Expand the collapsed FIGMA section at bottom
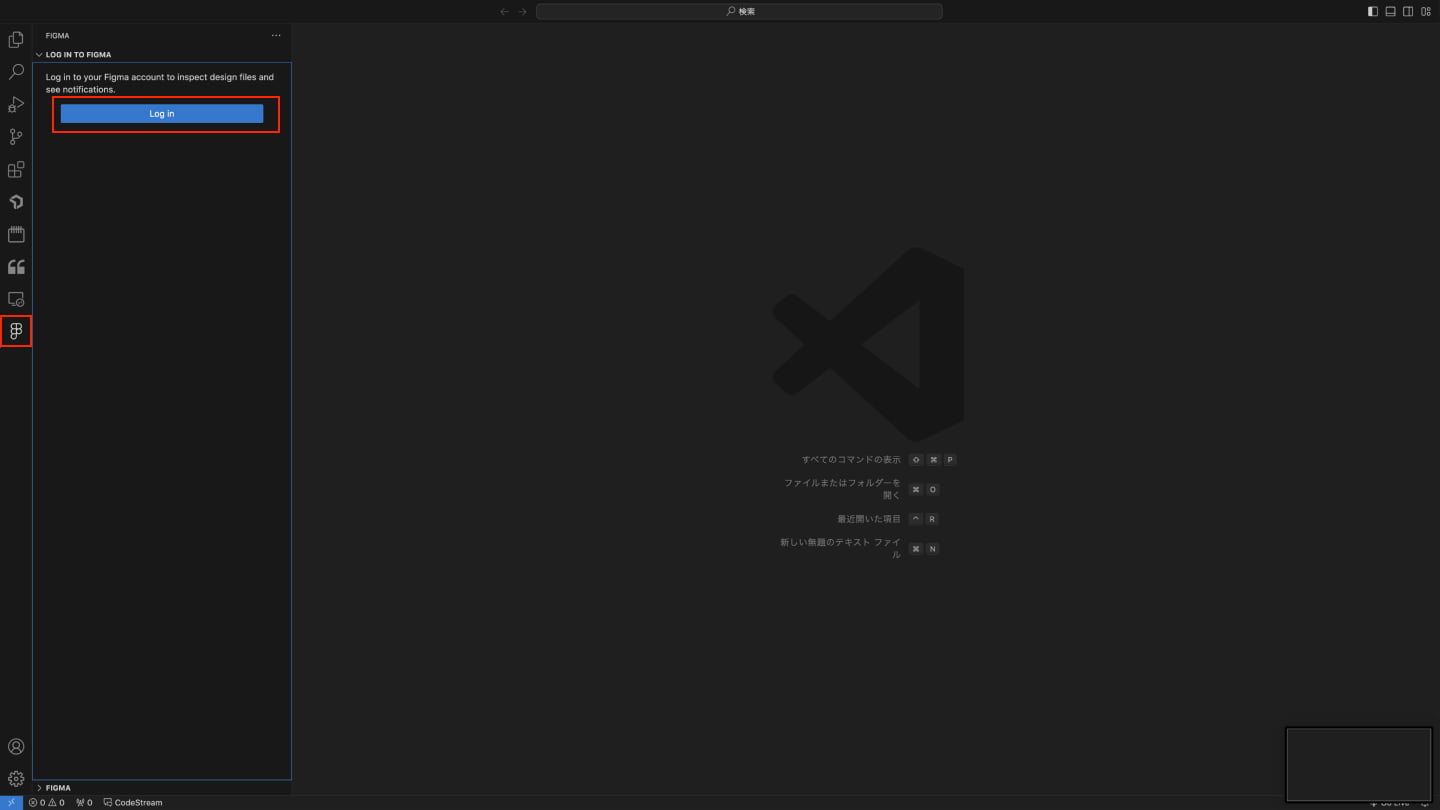 (x=58, y=788)
